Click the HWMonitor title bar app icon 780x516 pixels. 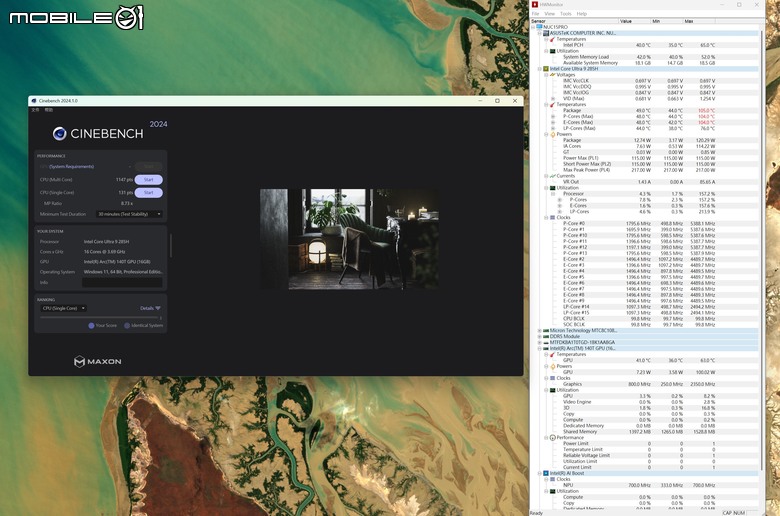535,4
